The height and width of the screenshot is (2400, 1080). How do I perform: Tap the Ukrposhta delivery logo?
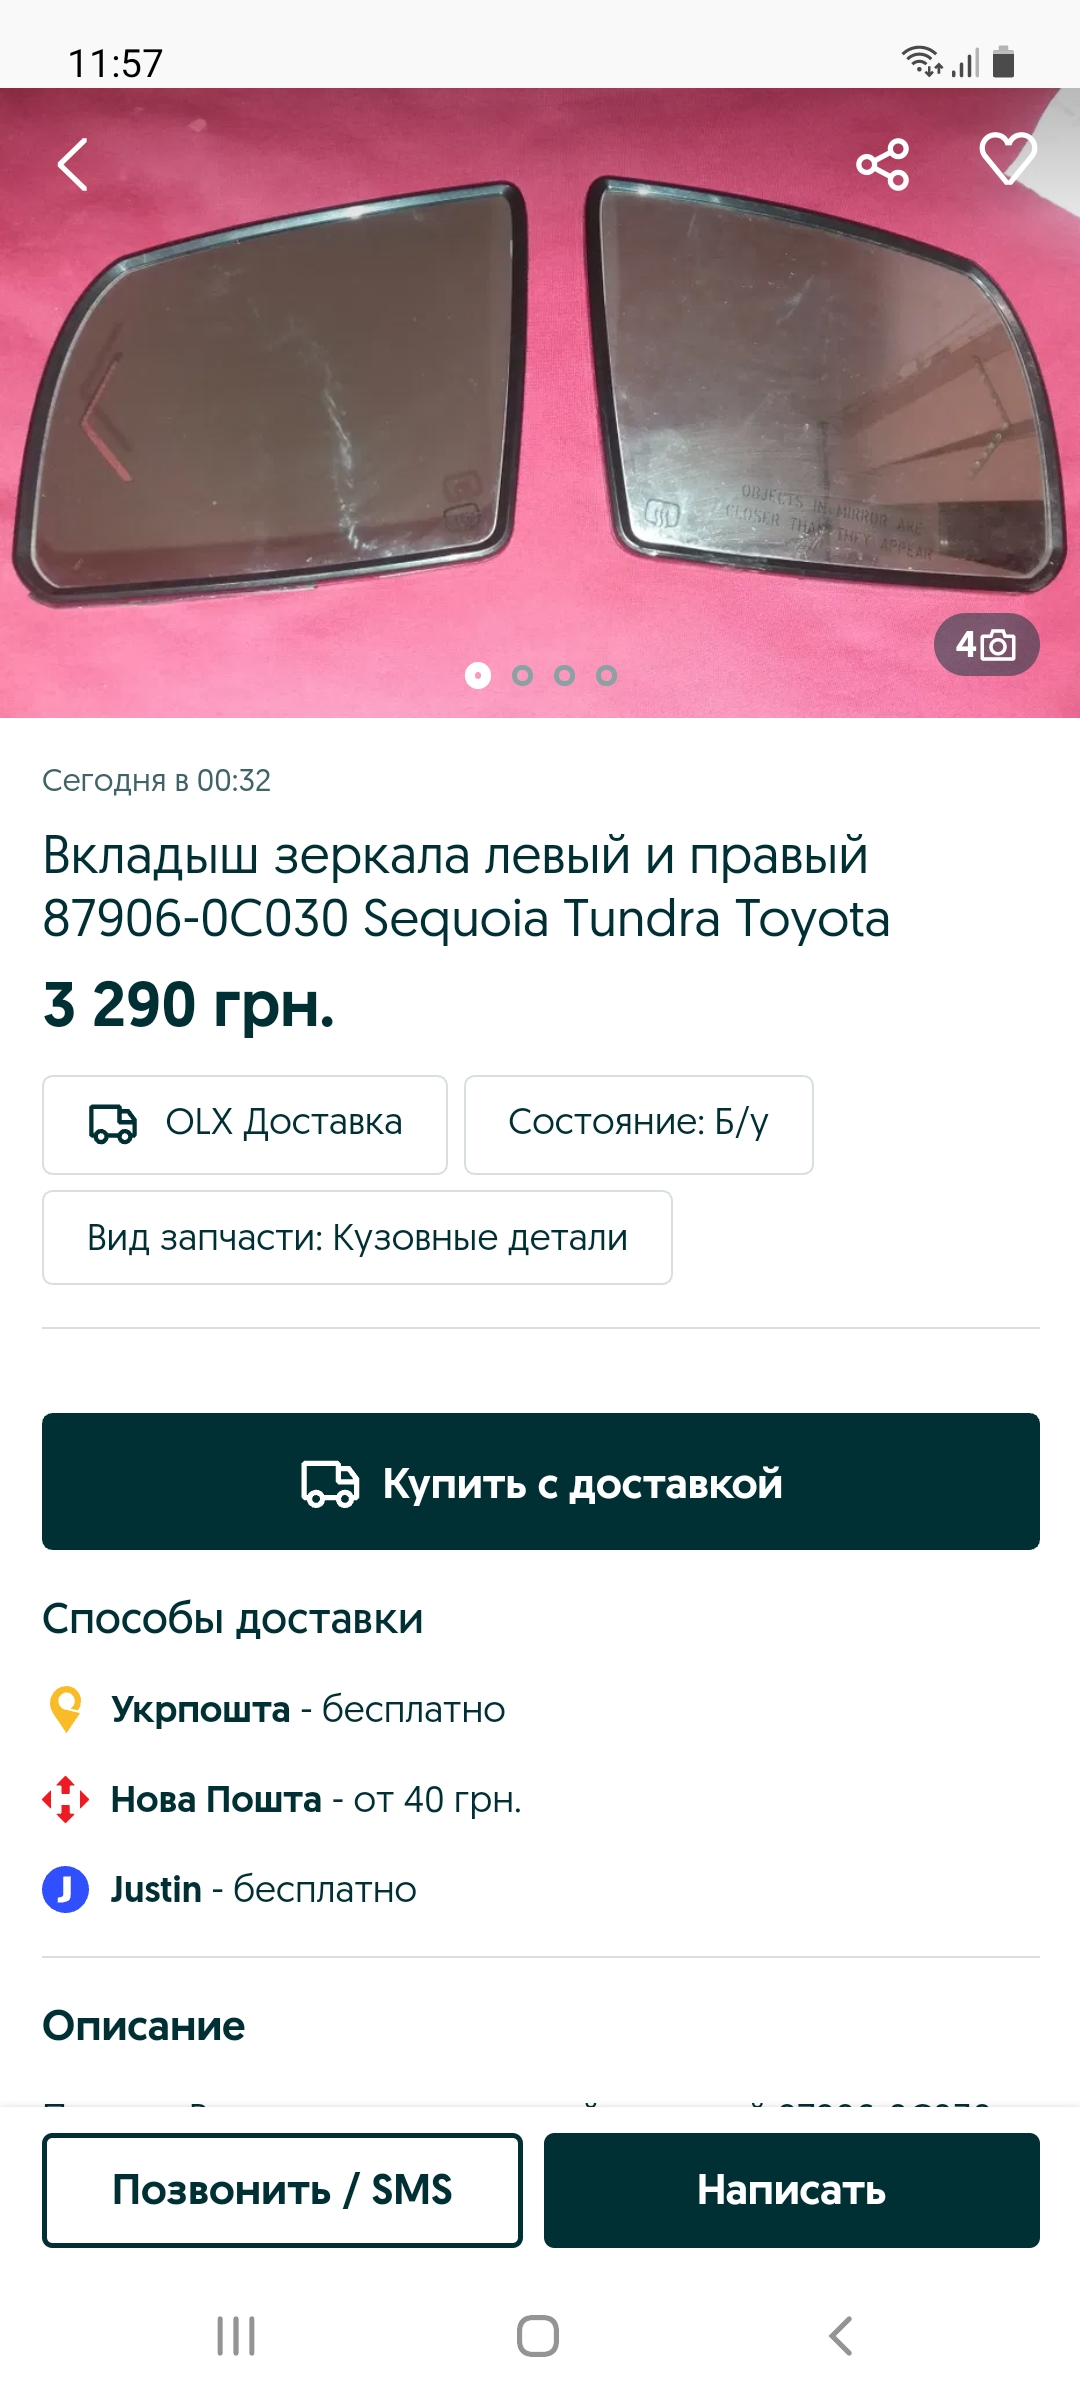[66, 1709]
